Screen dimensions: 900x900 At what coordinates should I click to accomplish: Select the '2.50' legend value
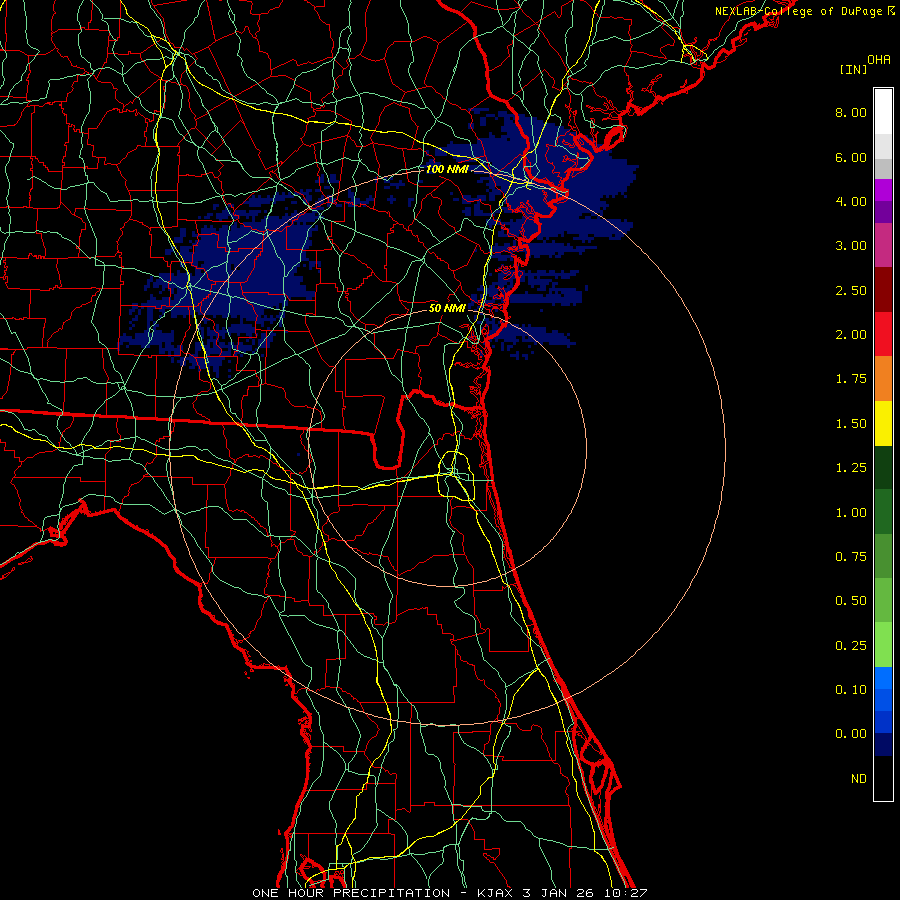pos(851,290)
